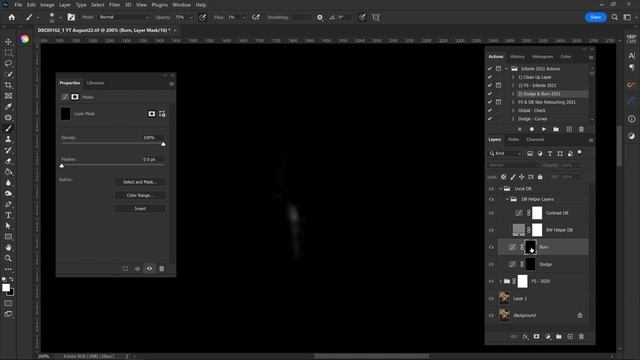Viewport: 640px width, 360px height.
Task: Play the selected action
Action: 544,129
